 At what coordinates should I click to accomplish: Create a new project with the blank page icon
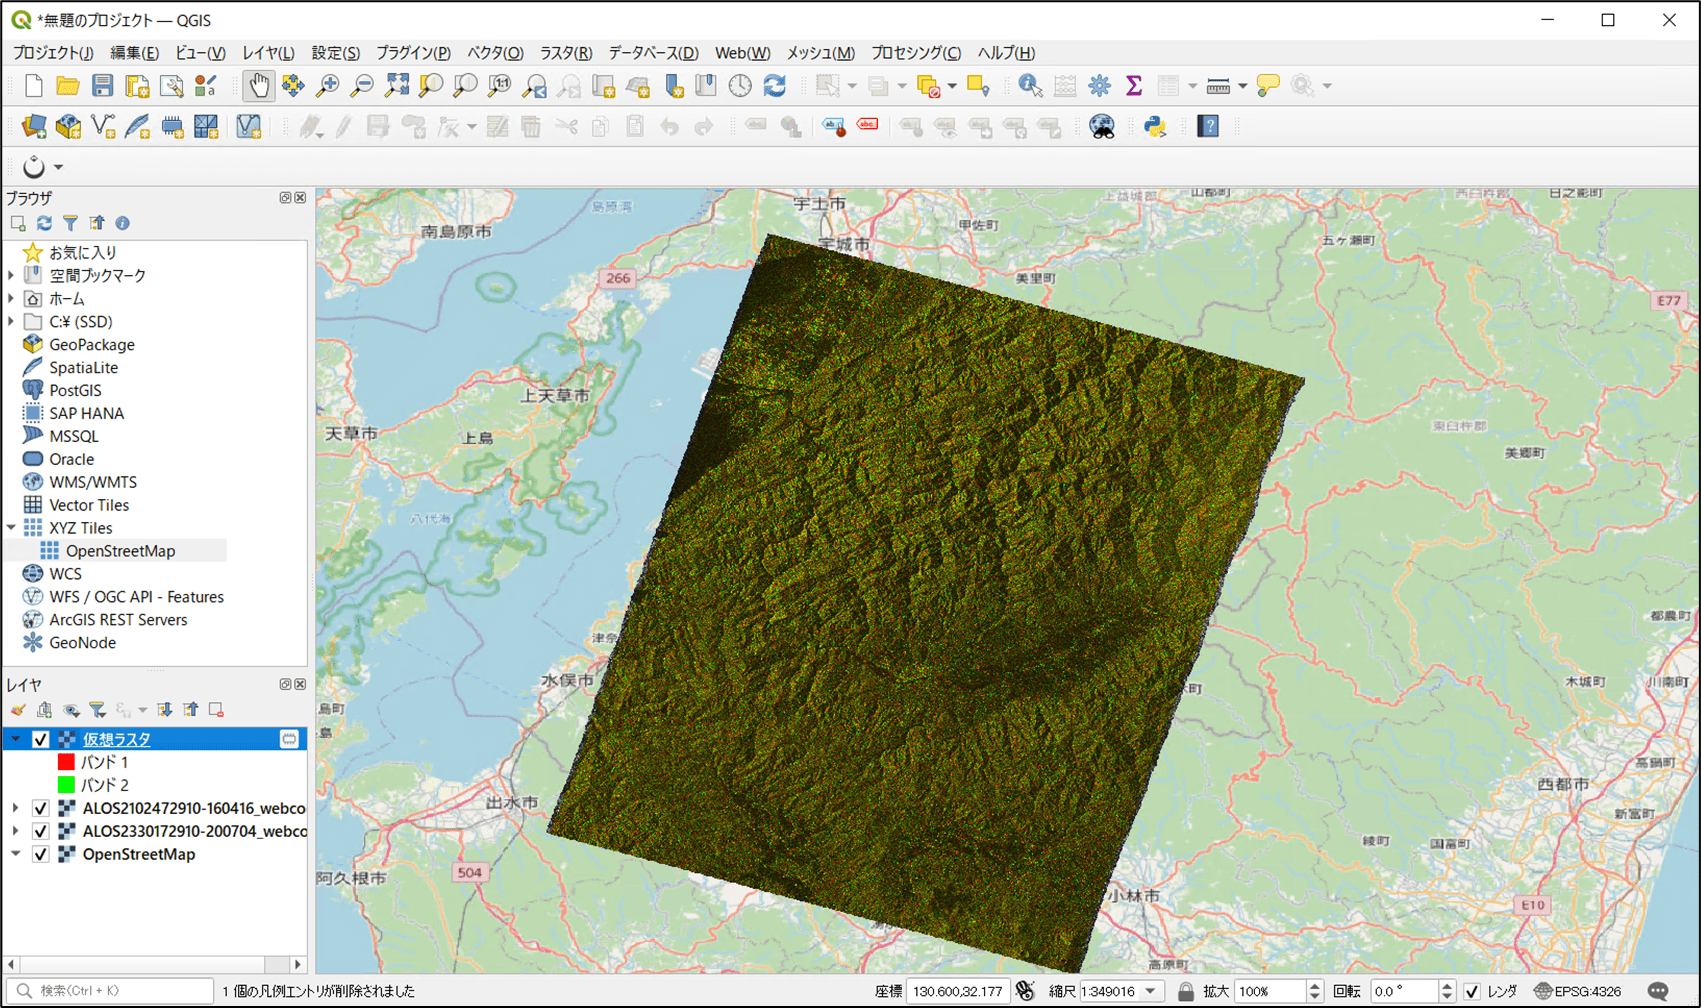(33, 86)
